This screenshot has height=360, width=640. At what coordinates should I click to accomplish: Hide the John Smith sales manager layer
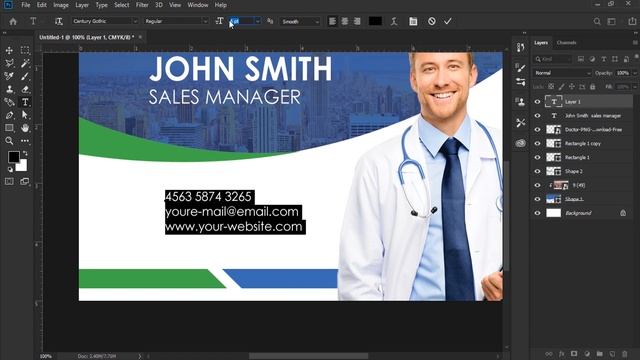point(537,116)
